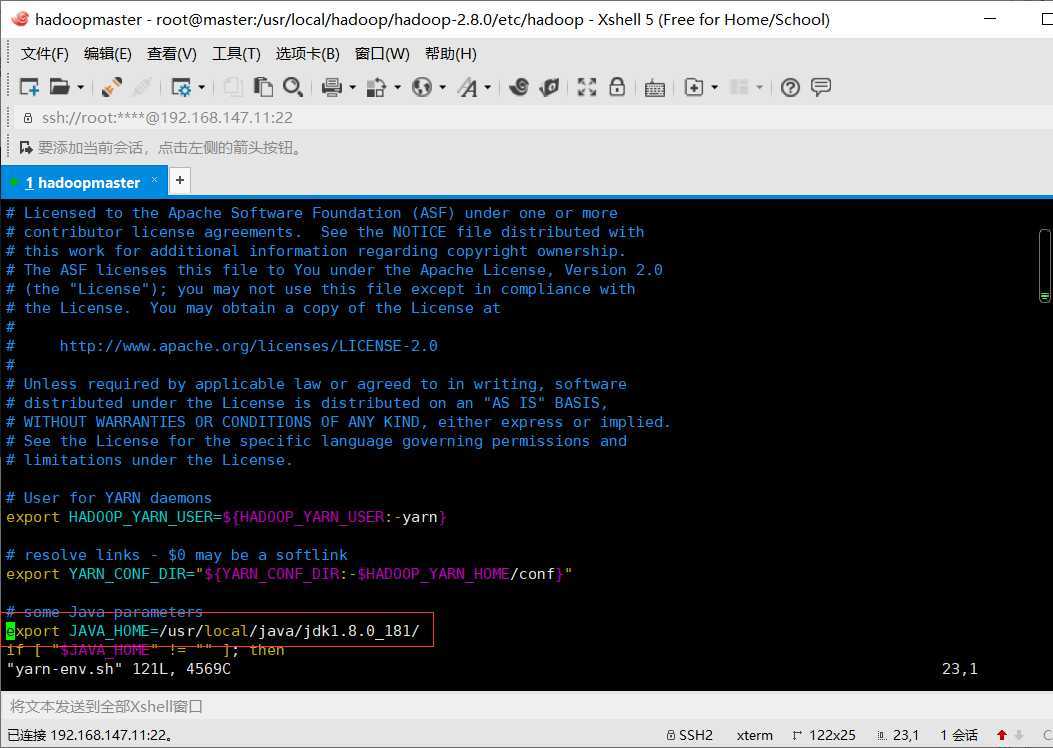Expand the Print dropdown arrow
The height and width of the screenshot is (748, 1053).
tap(353, 87)
